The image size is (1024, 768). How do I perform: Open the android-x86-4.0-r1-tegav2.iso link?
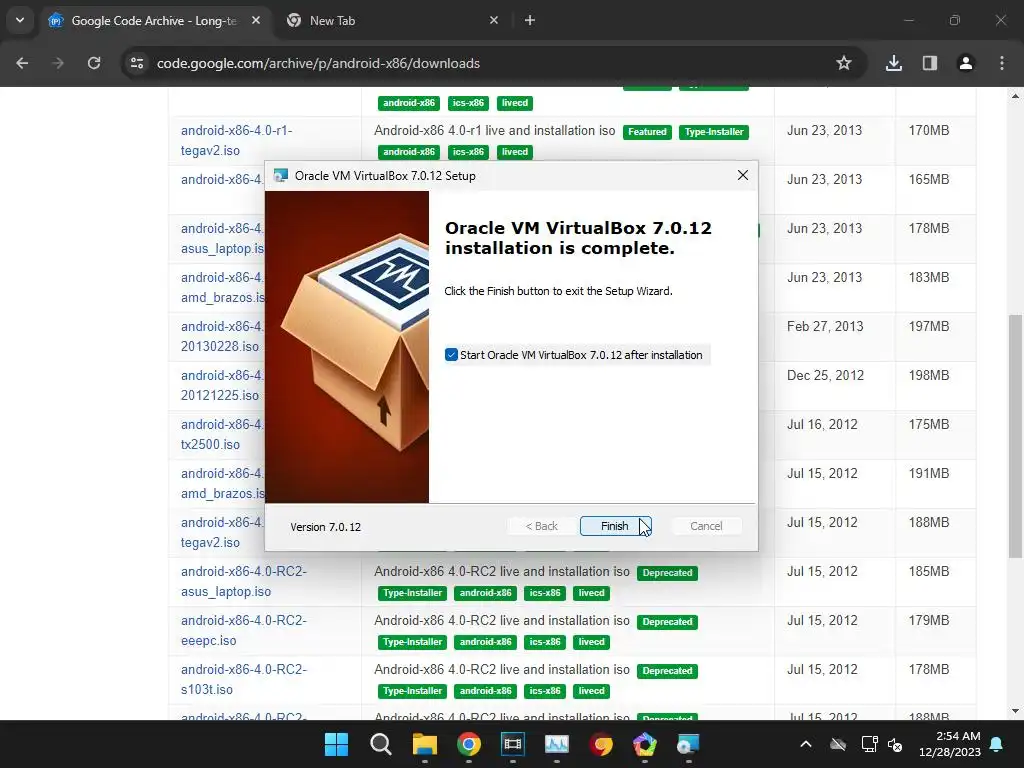pos(236,140)
